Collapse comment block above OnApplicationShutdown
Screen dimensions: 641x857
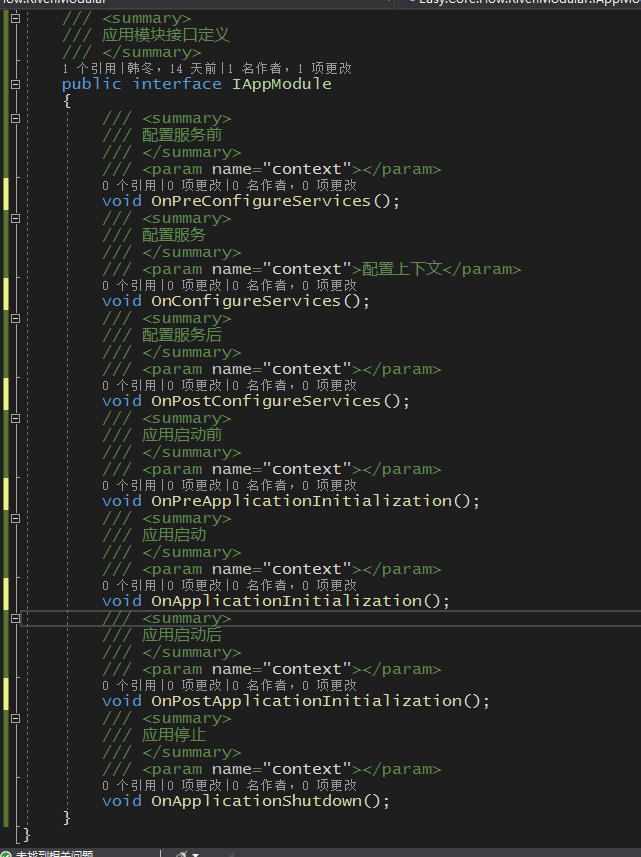tap(15, 719)
